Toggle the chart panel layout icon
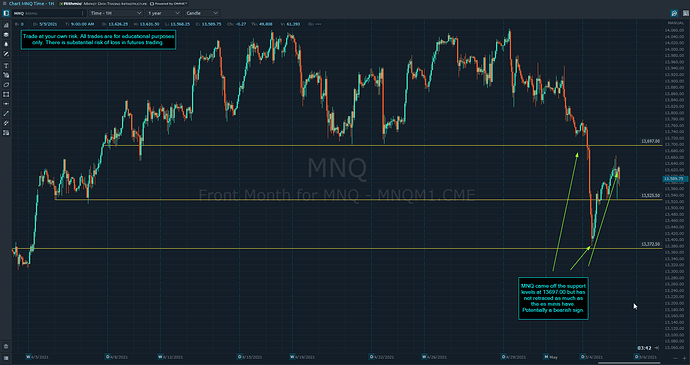The height and width of the screenshot is (365, 690). click(x=6, y=13)
